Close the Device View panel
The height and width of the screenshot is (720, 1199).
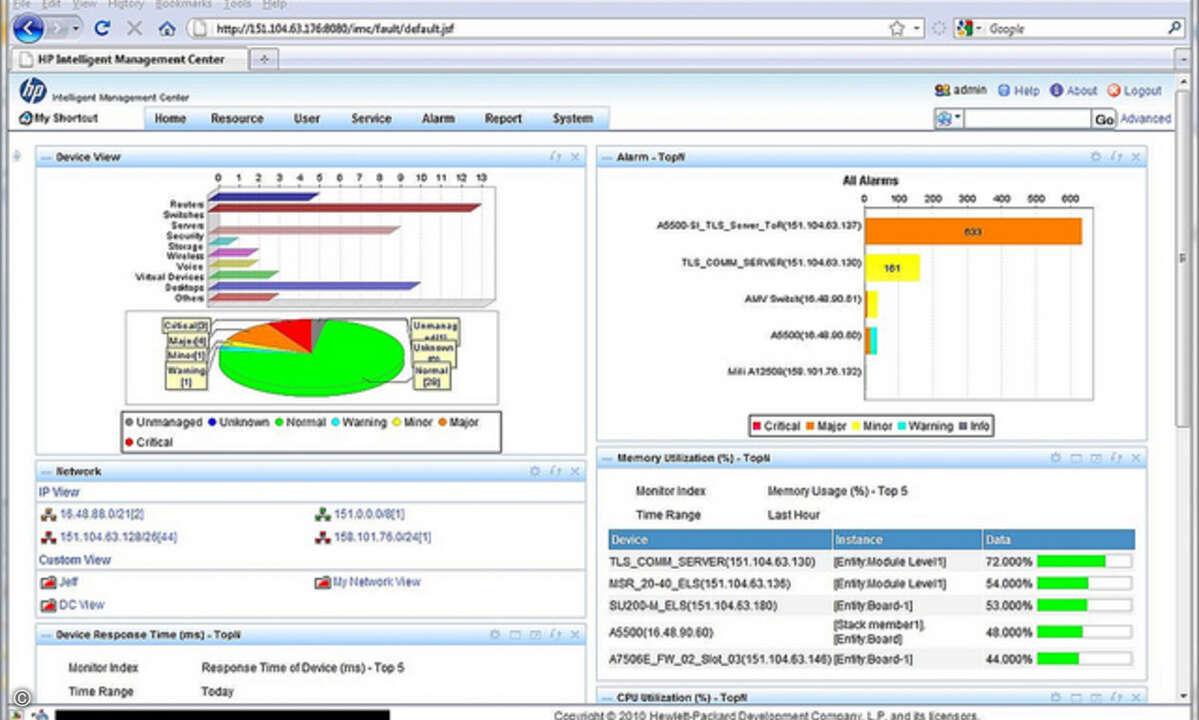[x=575, y=157]
